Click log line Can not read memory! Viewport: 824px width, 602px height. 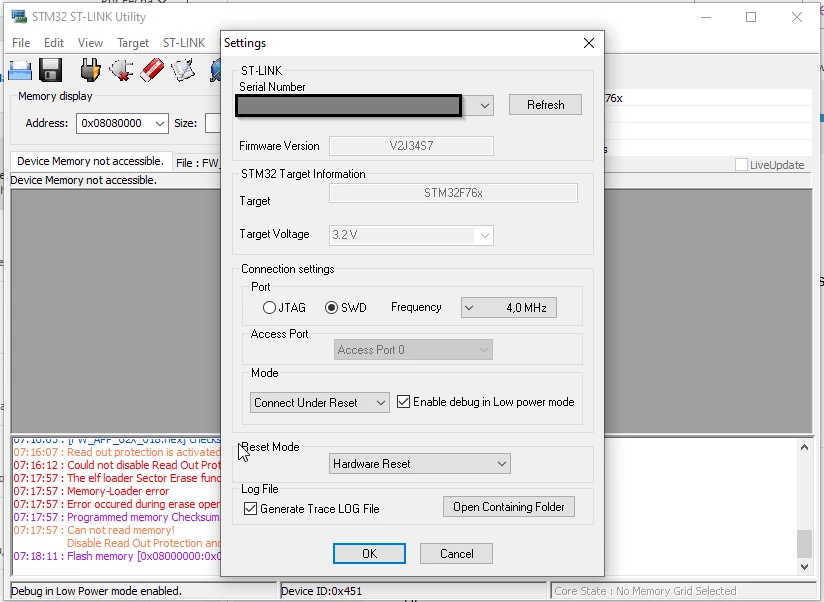click(x=94, y=530)
